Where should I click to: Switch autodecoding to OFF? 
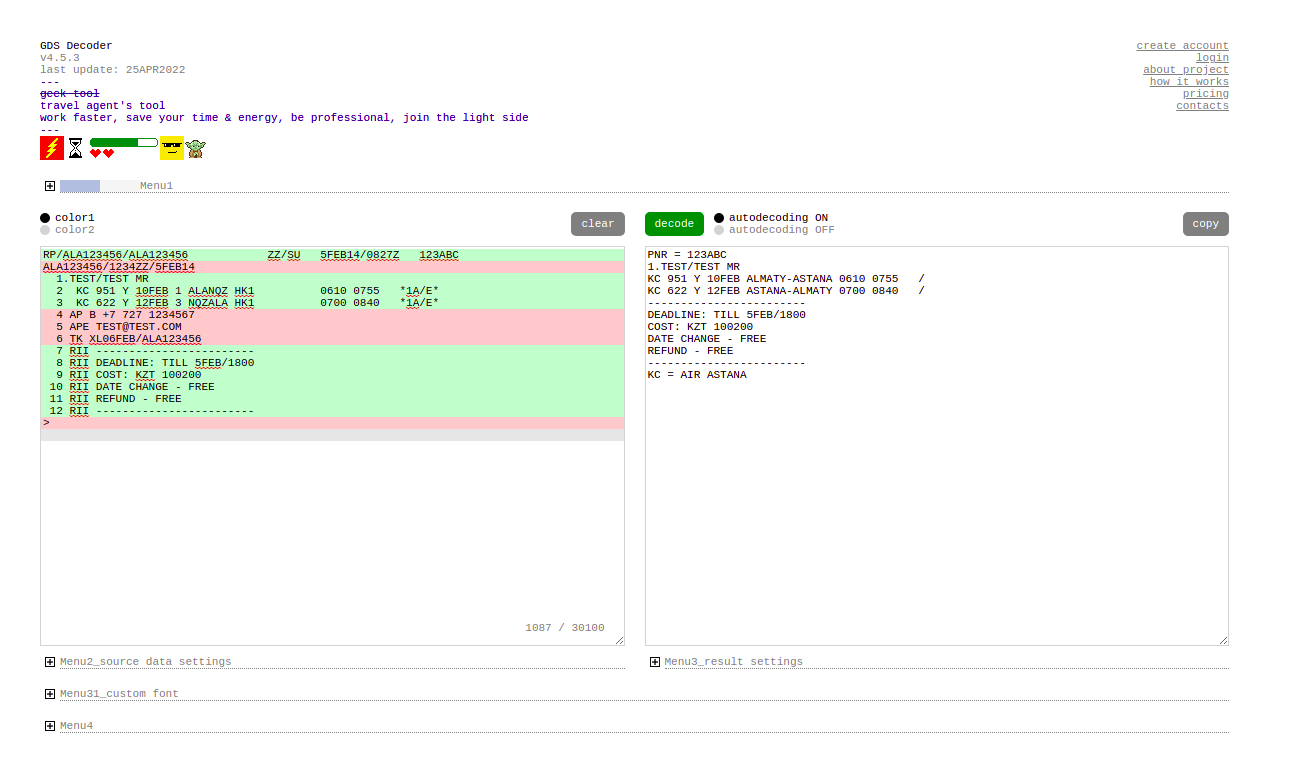point(717,229)
